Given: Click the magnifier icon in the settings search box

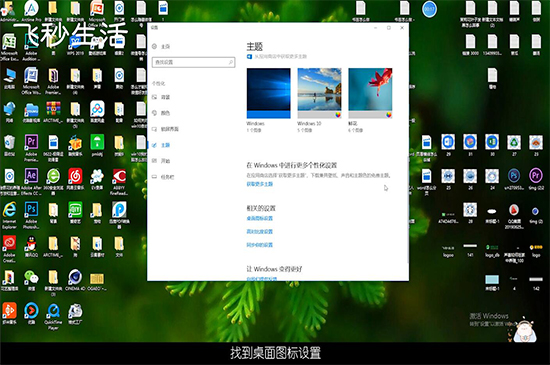Looking at the screenshot, I should [x=231, y=62].
